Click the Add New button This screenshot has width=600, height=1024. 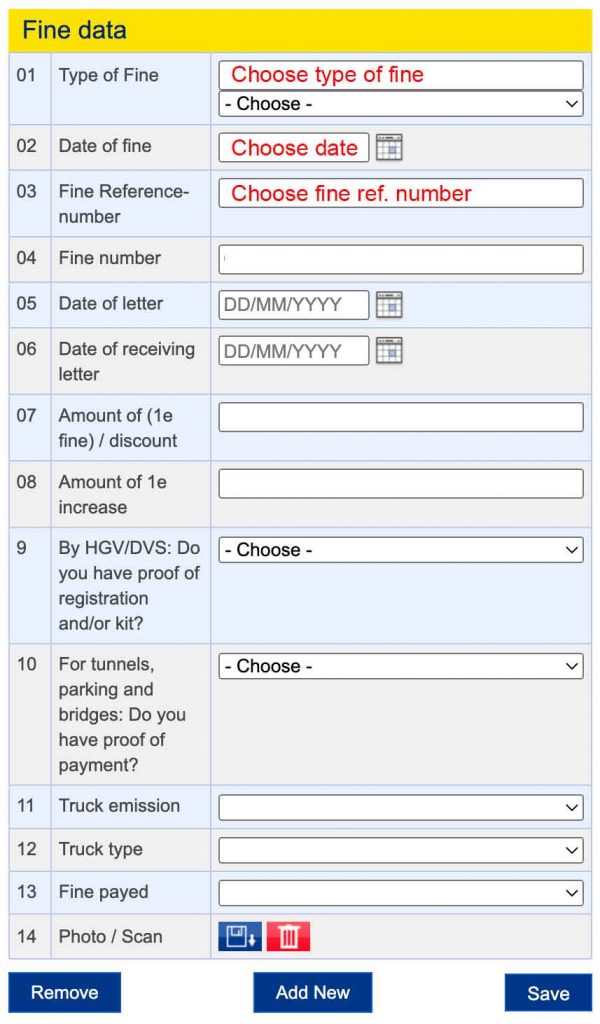312,992
